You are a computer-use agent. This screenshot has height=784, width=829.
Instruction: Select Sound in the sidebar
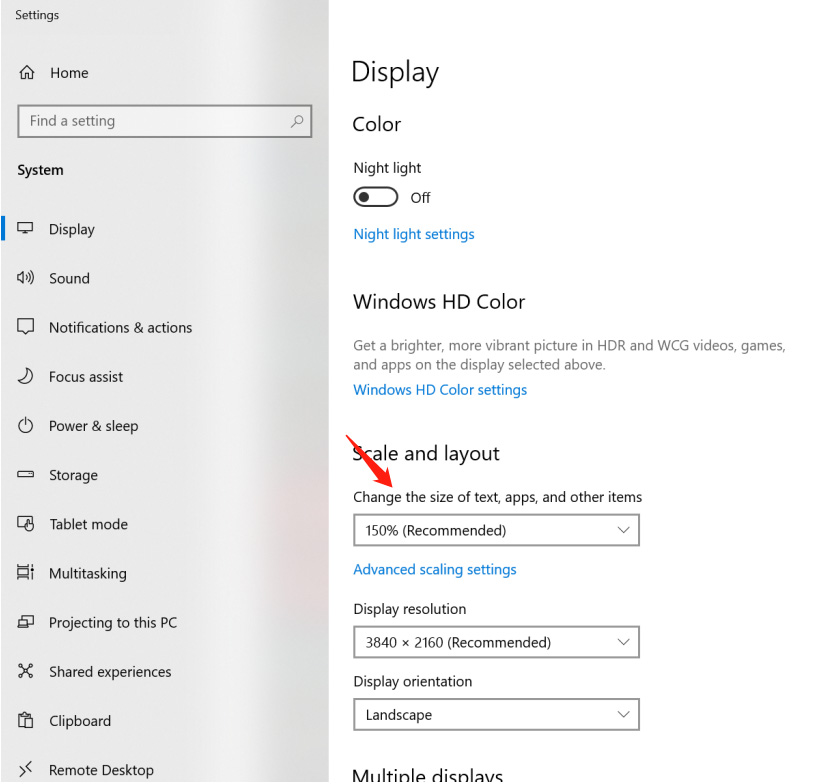tap(69, 278)
